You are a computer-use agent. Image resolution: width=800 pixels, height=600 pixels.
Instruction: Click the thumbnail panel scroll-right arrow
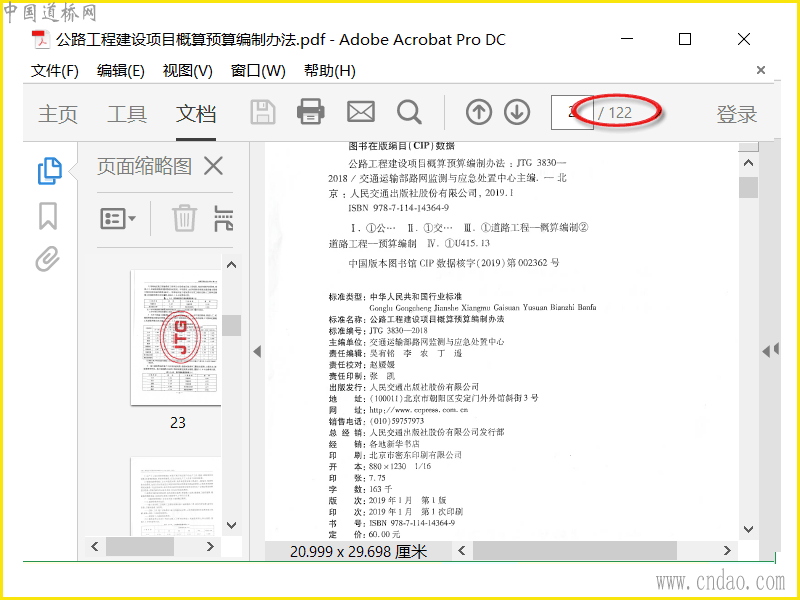pyautogui.click(x=210, y=546)
